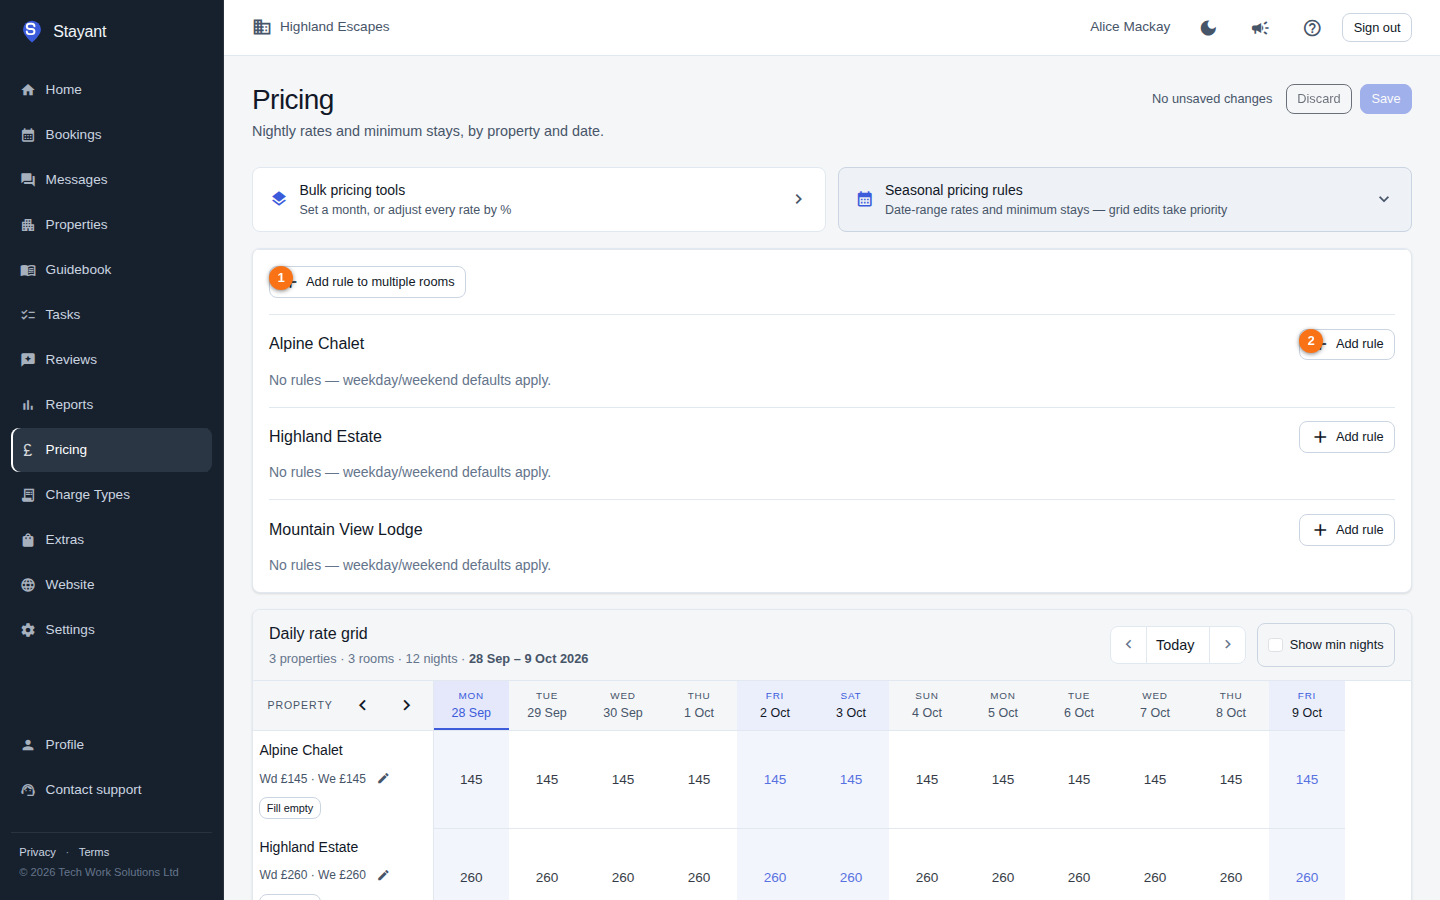Go to previous dates in rate grid
The image size is (1440, 900).
1128,645
